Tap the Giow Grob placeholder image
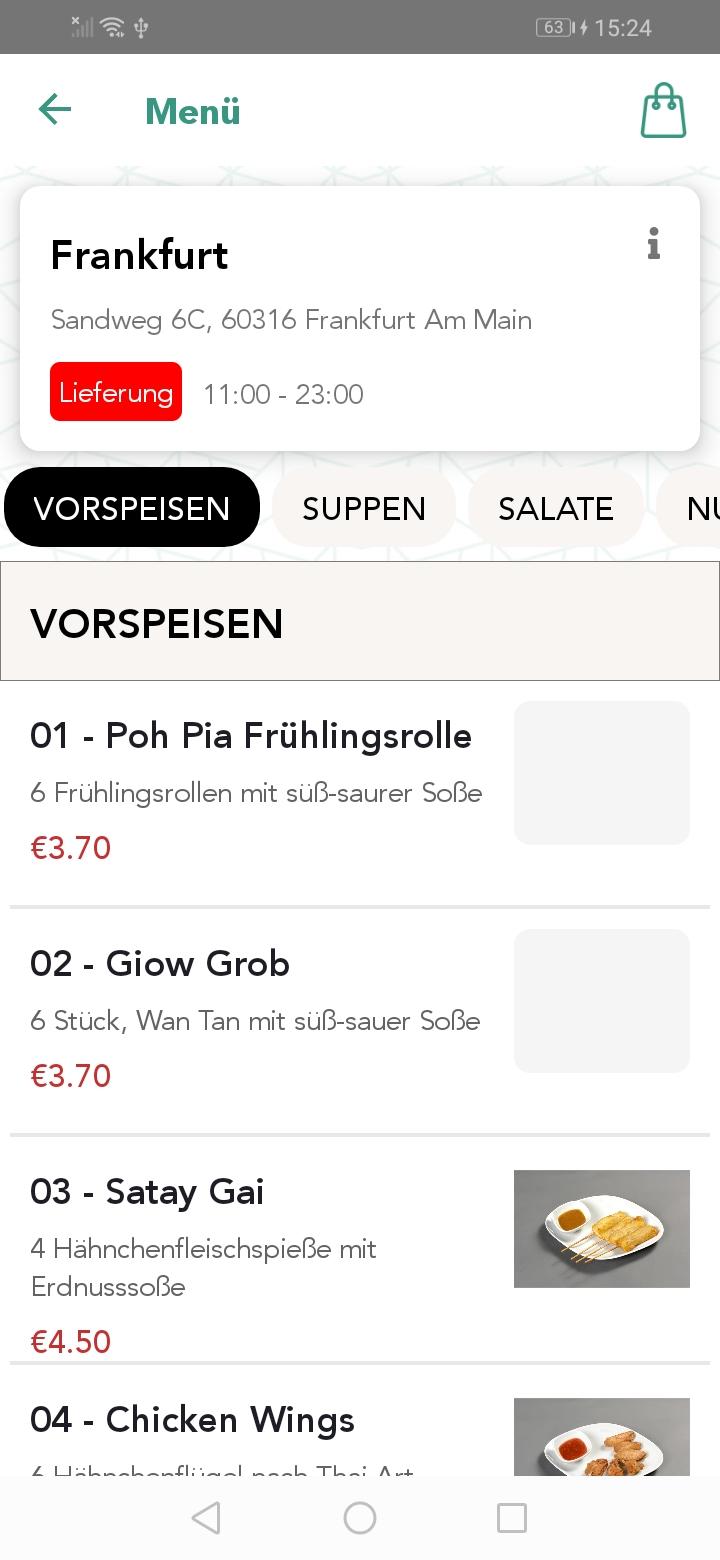Screen dimensions: 720x1560 coord(602,1001)
